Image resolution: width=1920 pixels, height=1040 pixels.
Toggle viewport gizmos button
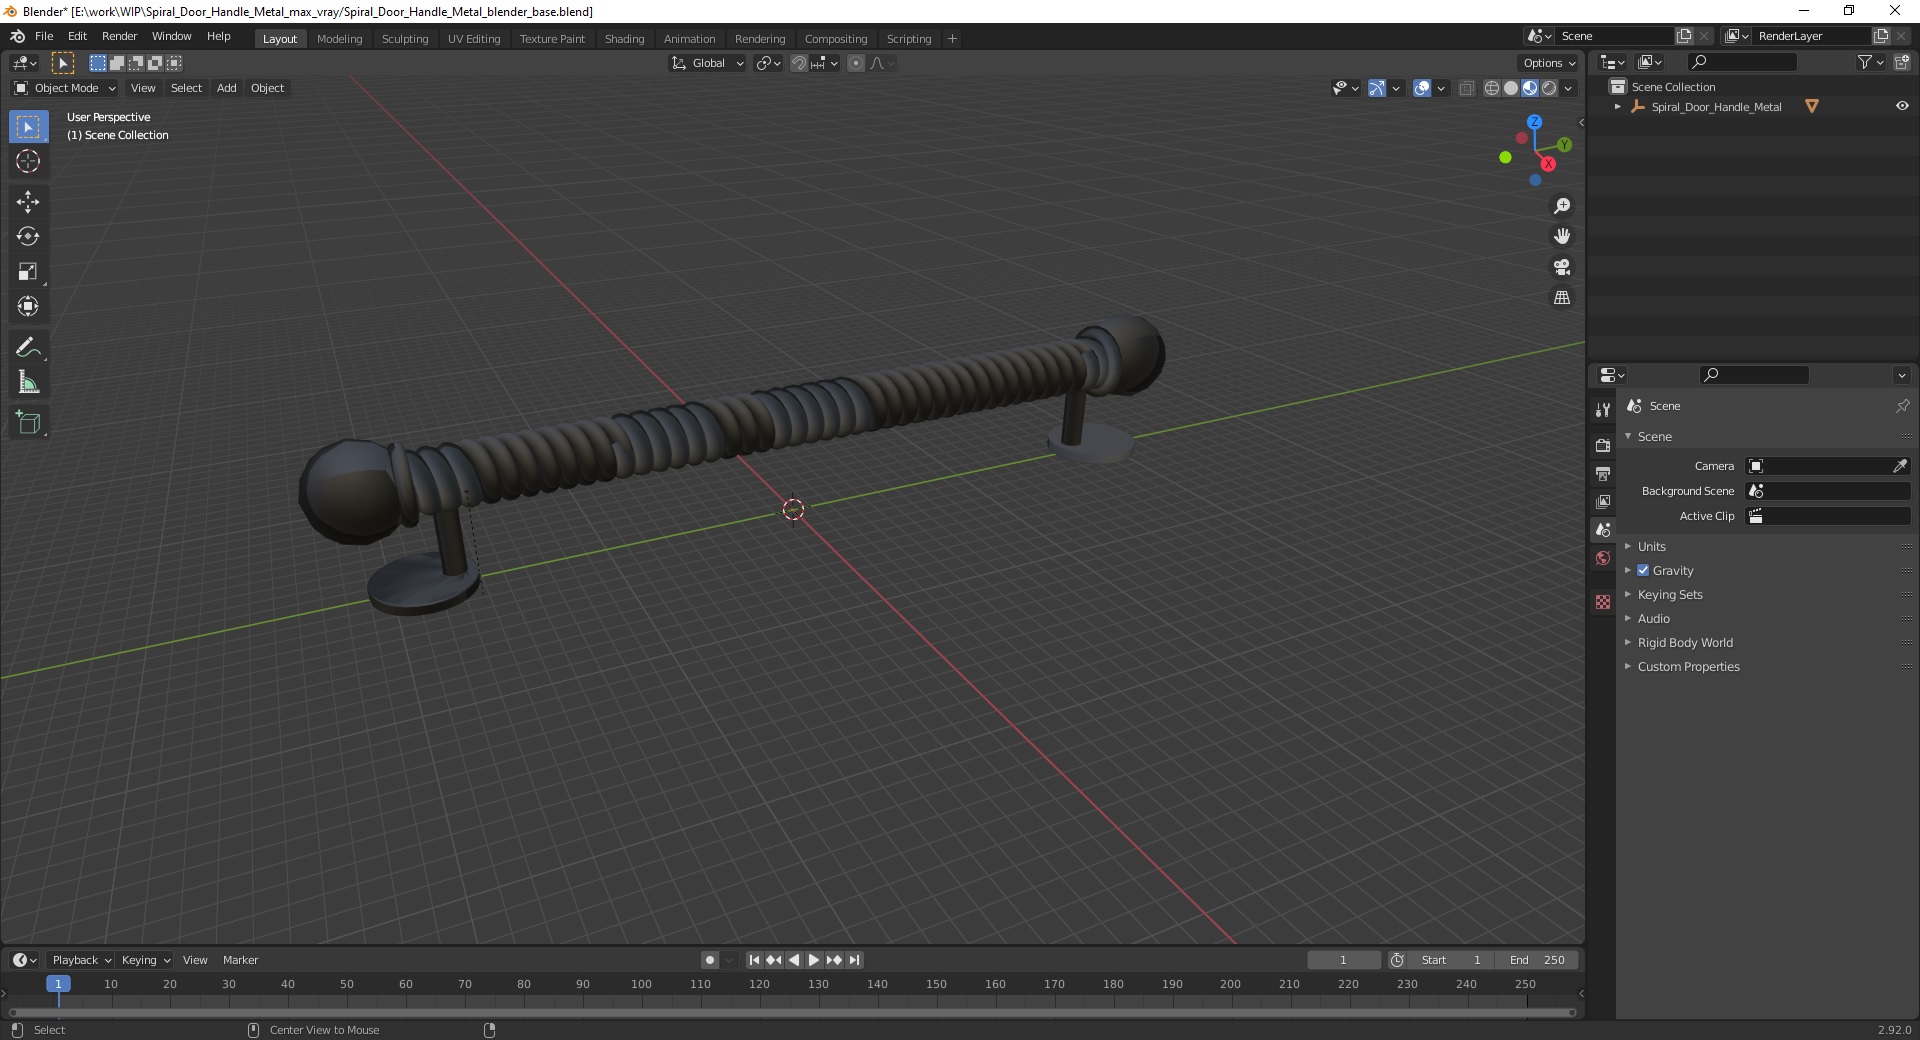coord(1377,88)
